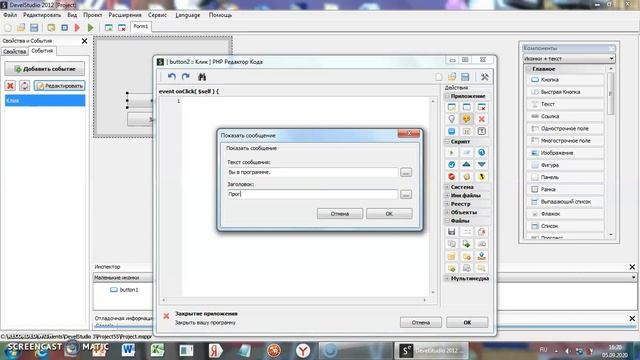Click redo arrow in PHP code editor
Image resolution: width=640 pixels, height=360 pixels.
click(186, 76)
